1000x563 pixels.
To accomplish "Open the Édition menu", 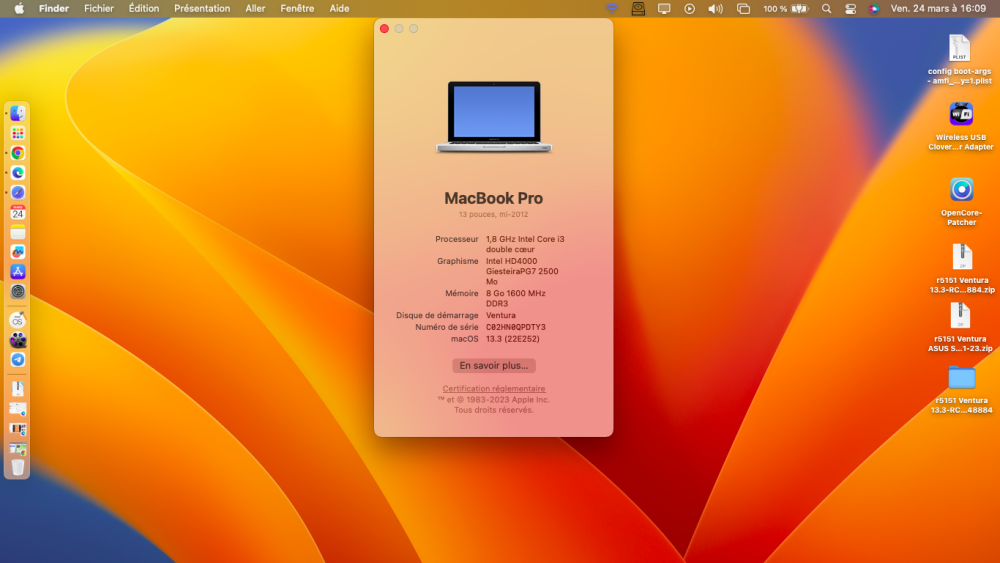I will (x=144, y=8).
